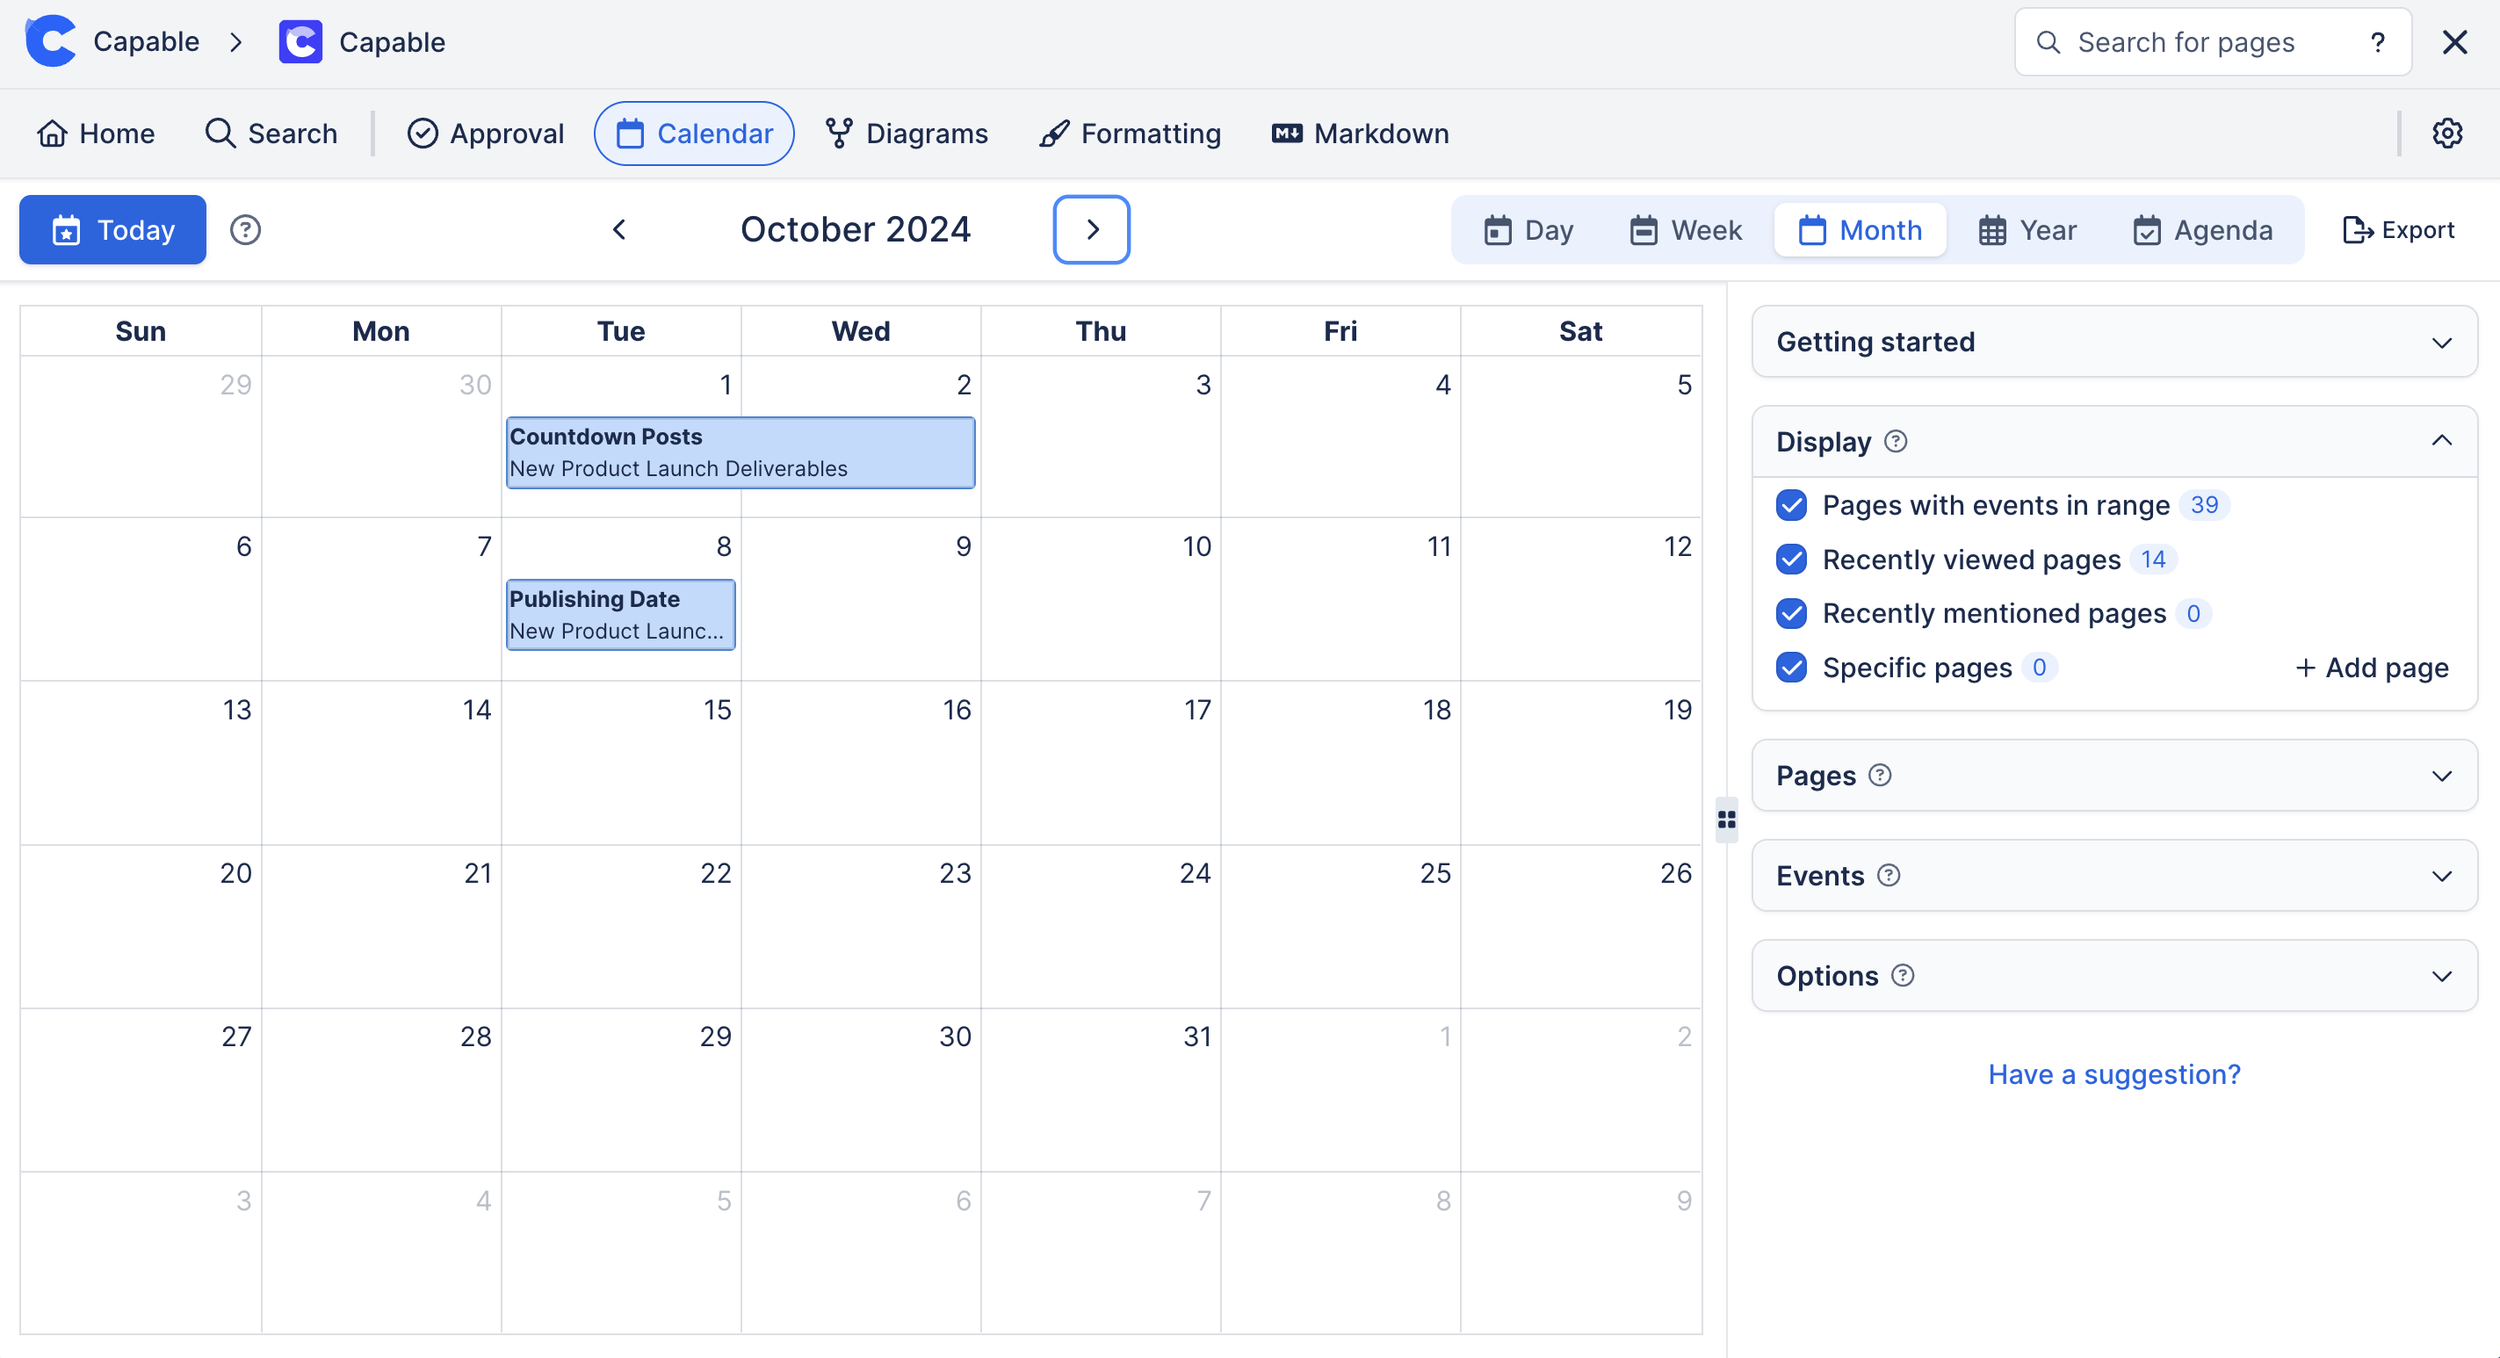This screenshot has height=1358, width=2500.
Task: Open the settings gear icon
Action: click(2447, 133)
